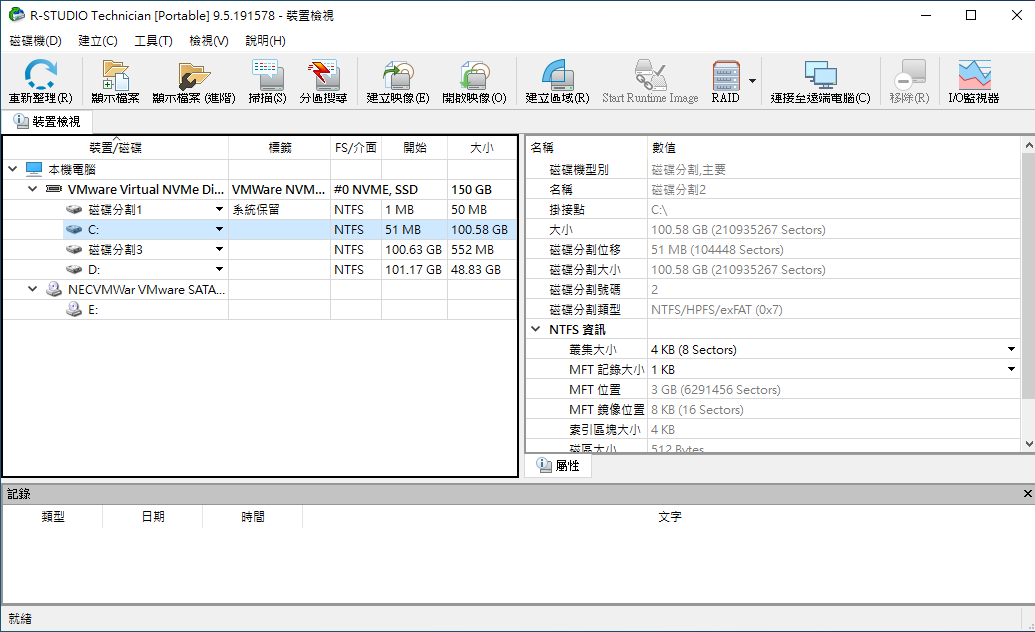The height and width of the screenshot is (632, 1035).
Task: Open dropdown arrow for 磁碟分割1 row
Action: tap(219, 209)
